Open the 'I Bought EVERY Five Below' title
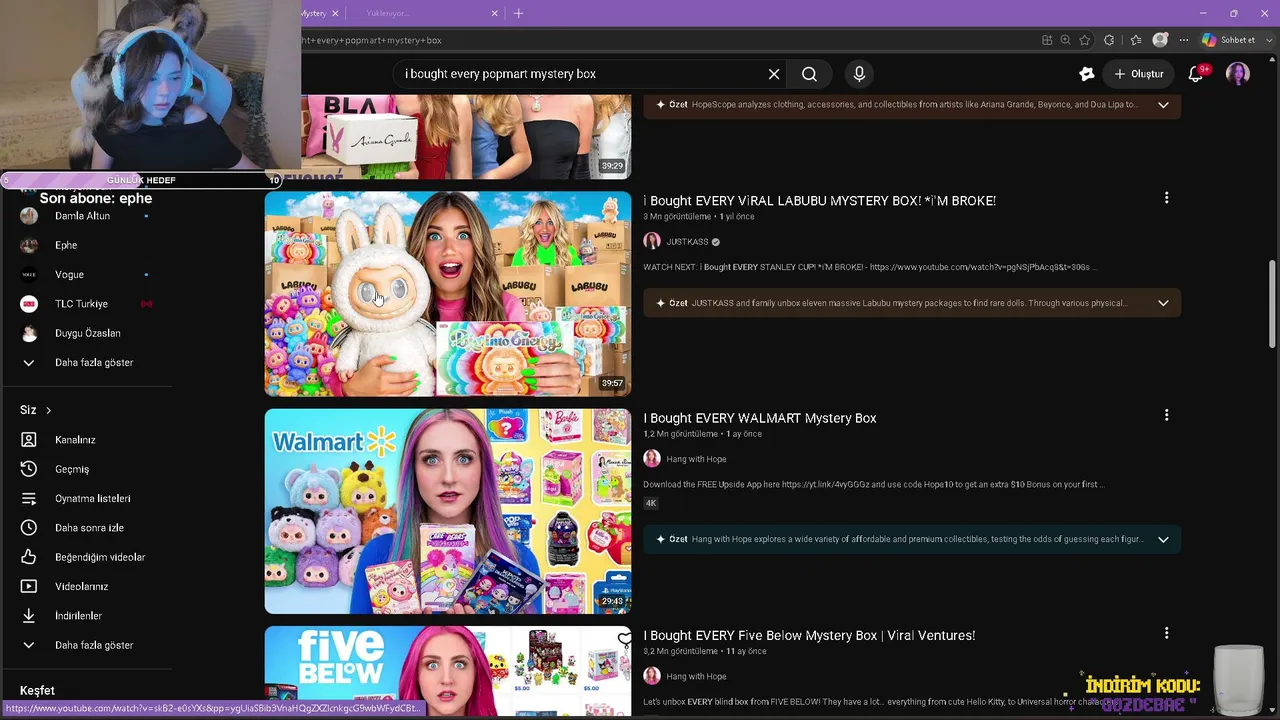This screenshot has height=720, width=1280. pos(809,636)
